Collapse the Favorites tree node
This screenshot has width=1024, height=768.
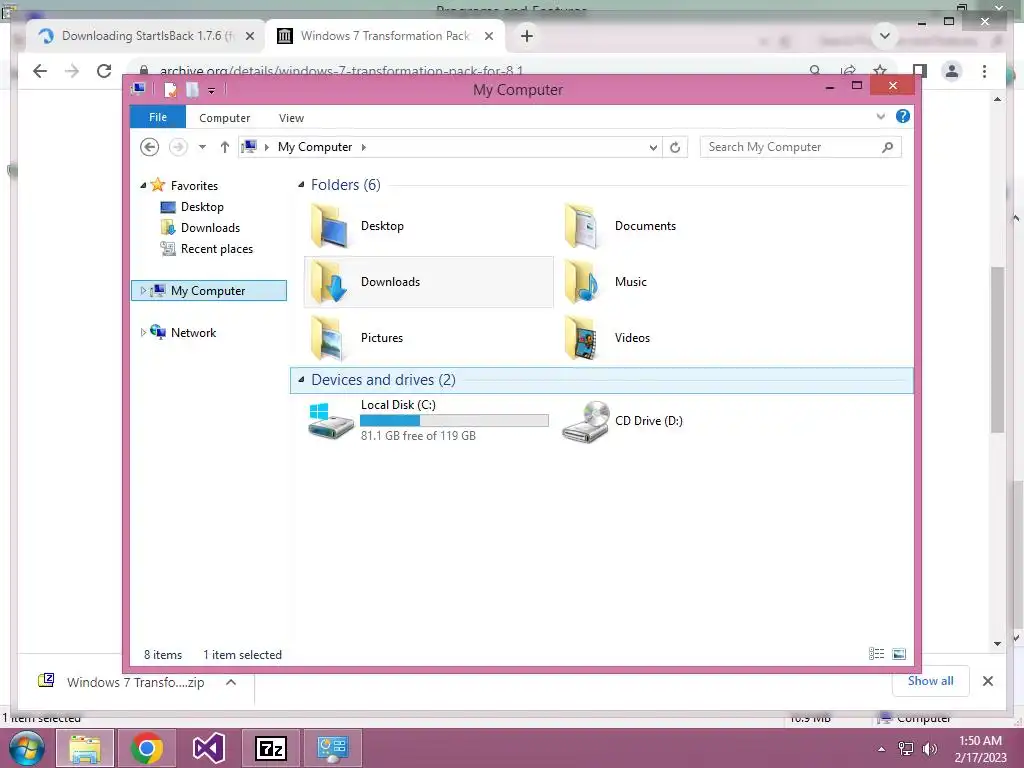coord(143,186)
